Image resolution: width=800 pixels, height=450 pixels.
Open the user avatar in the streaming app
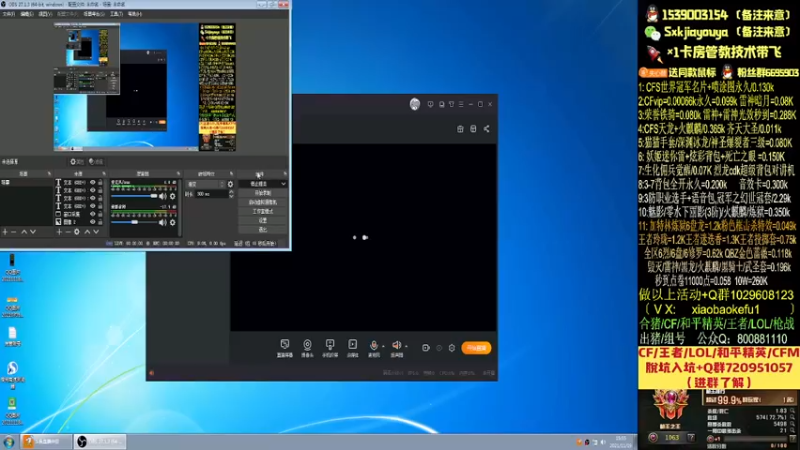[x=415, y=104]
